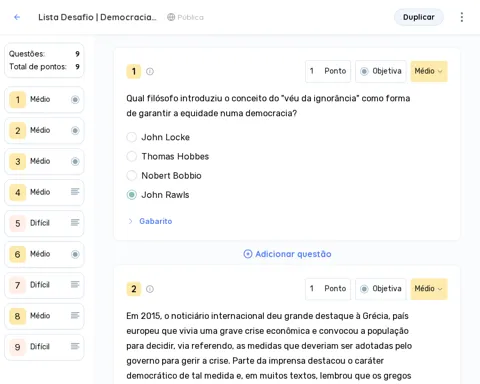The image size is (480, 384).
Task: Click the question 1 text about véu da ignorância
Action: click(268, 106)
